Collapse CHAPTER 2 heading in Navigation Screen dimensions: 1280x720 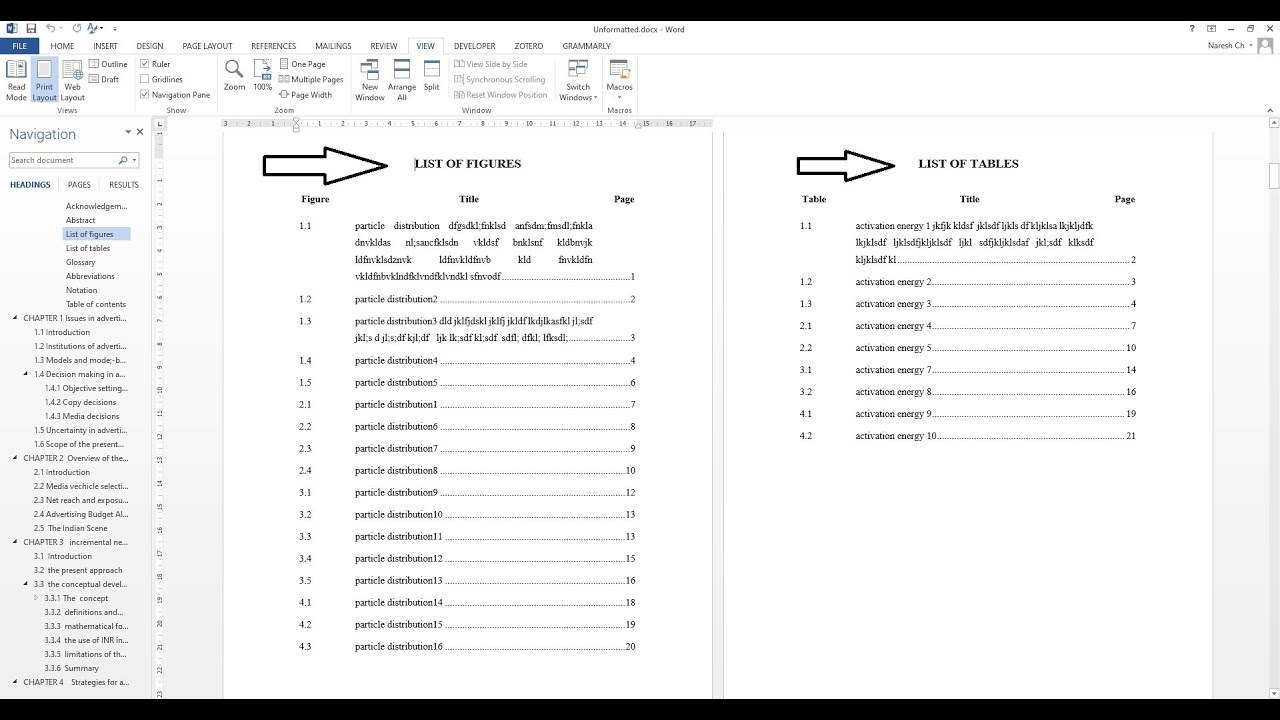(x=15, y=458)
